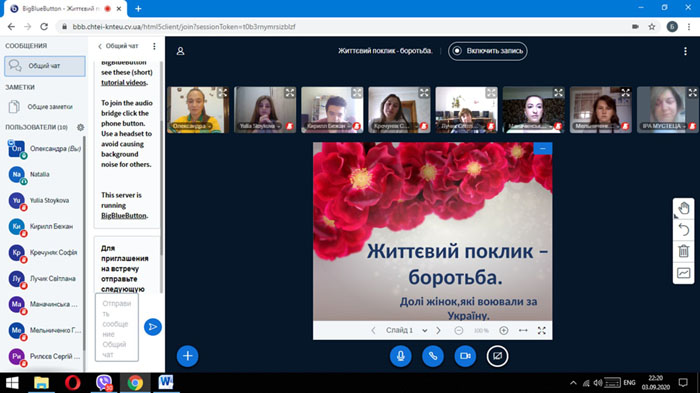
Task: Clear annotations with the trash icon
Action: pyautogui.click(x=683, y=251)
